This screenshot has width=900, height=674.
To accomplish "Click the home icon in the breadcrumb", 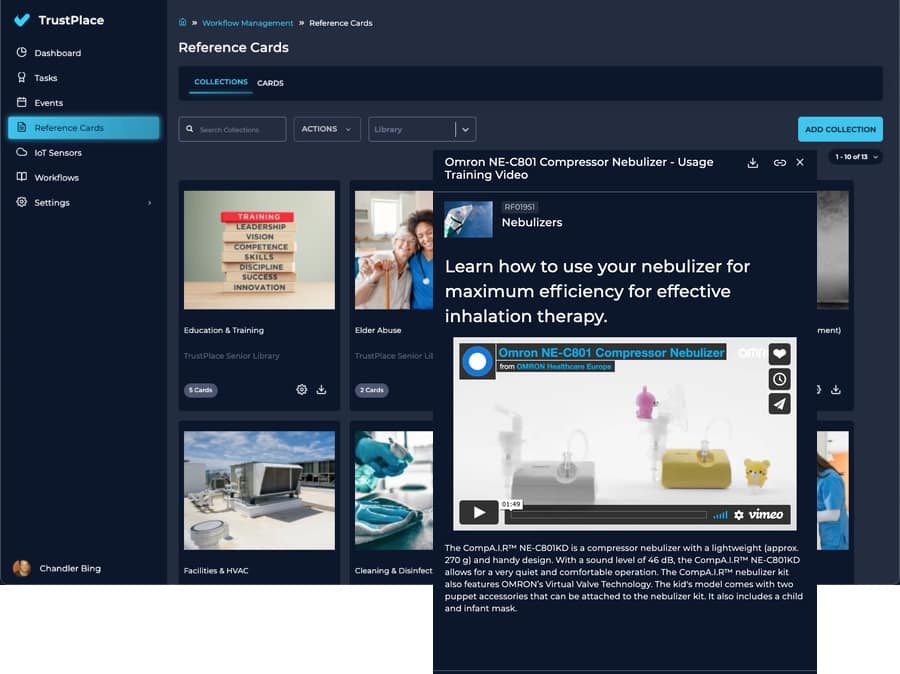I will [183, 22].
